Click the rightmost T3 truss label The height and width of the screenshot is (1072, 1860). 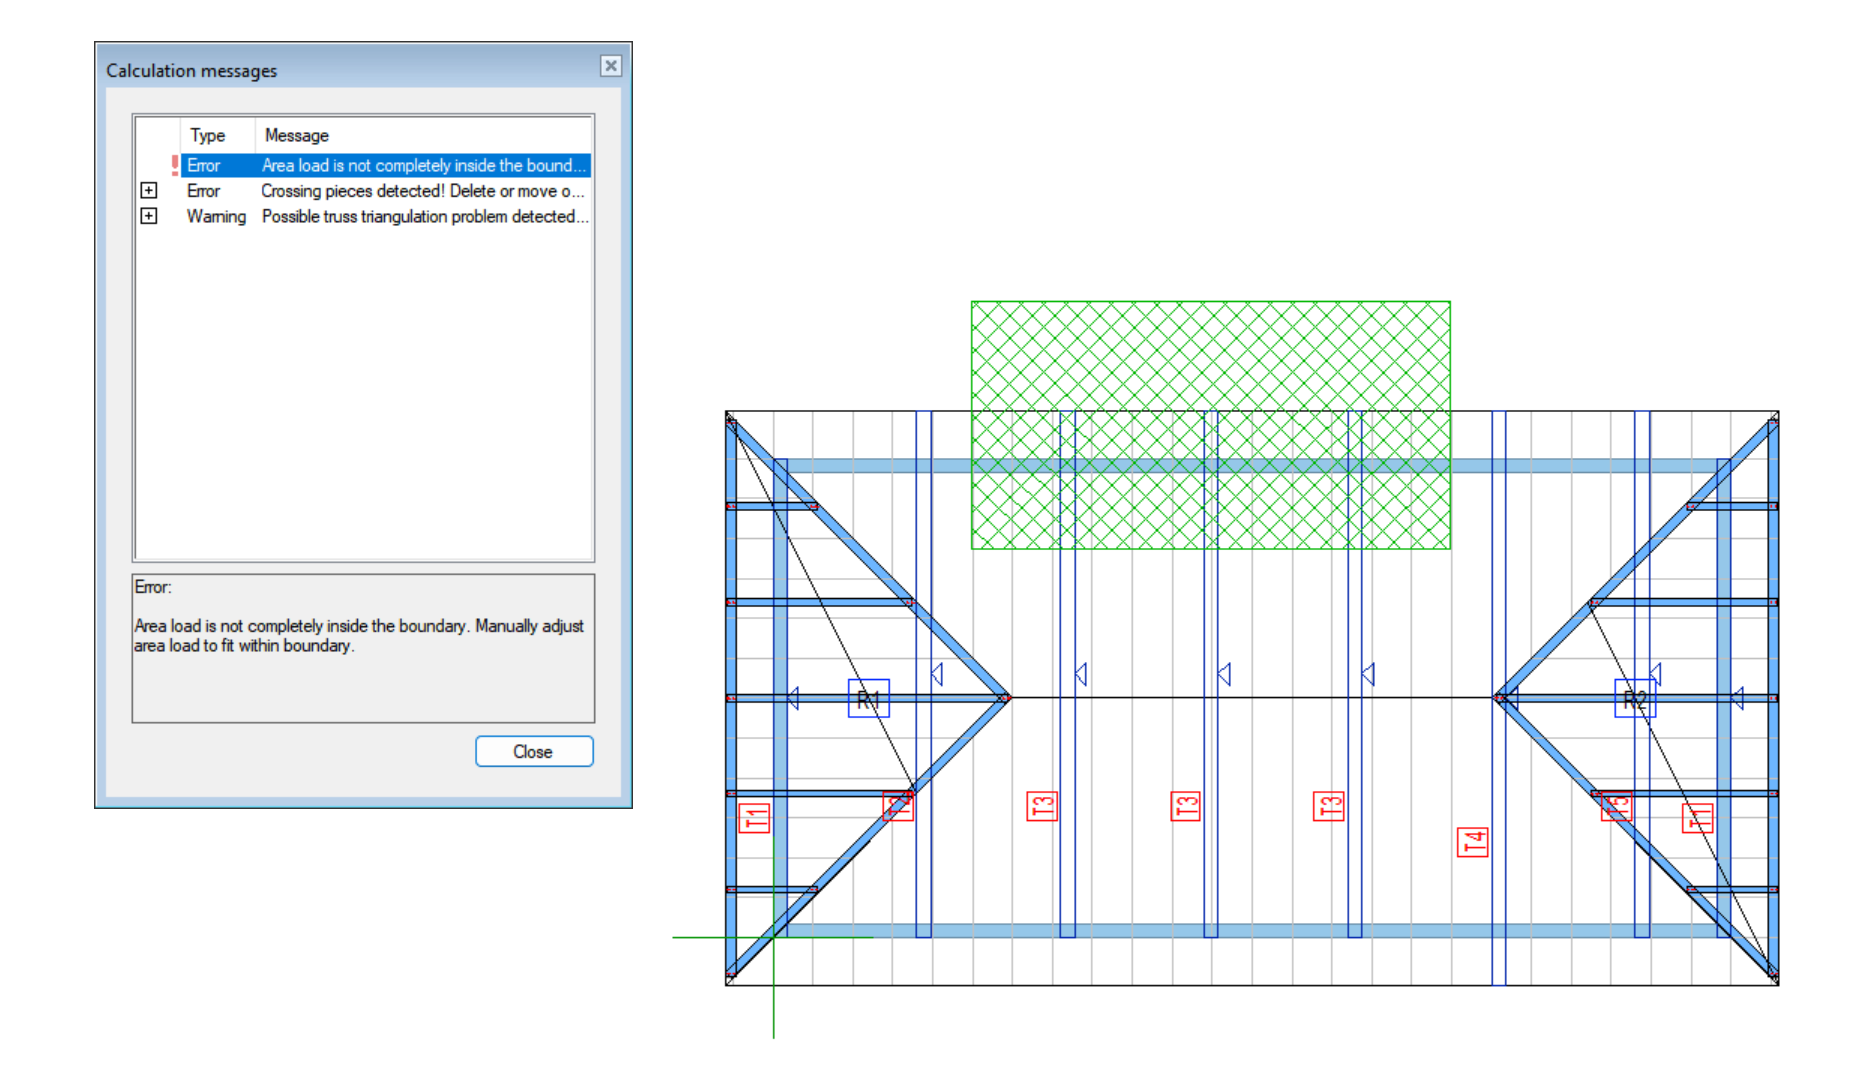pyautogui.click(x=1328, y=806)
